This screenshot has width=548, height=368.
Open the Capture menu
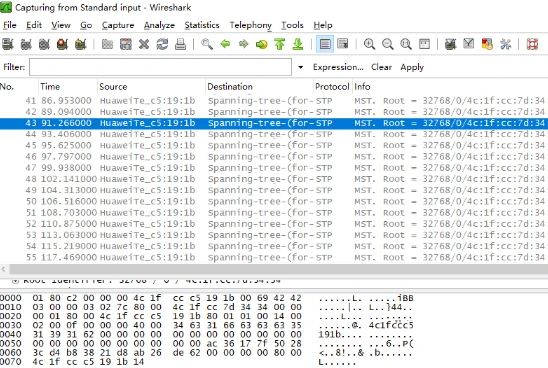pyautogui.click(x=118, y=25)
